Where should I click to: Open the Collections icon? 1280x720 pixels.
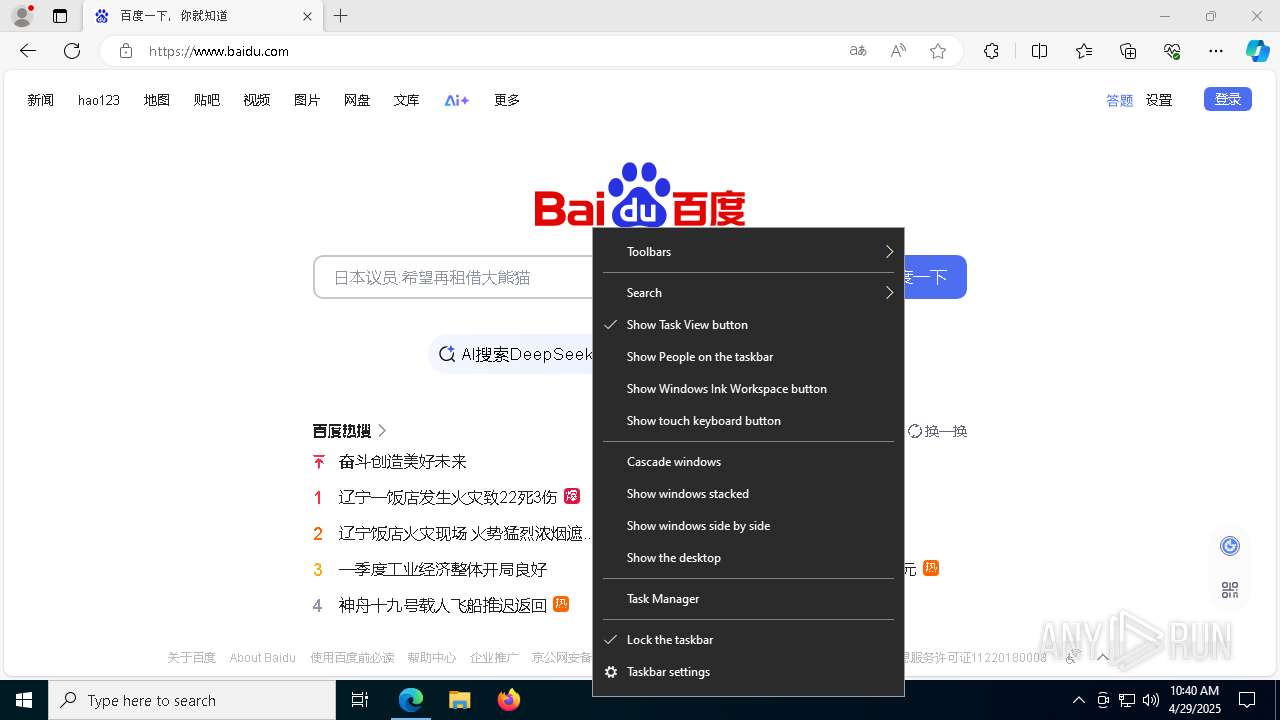point(1128,51)
